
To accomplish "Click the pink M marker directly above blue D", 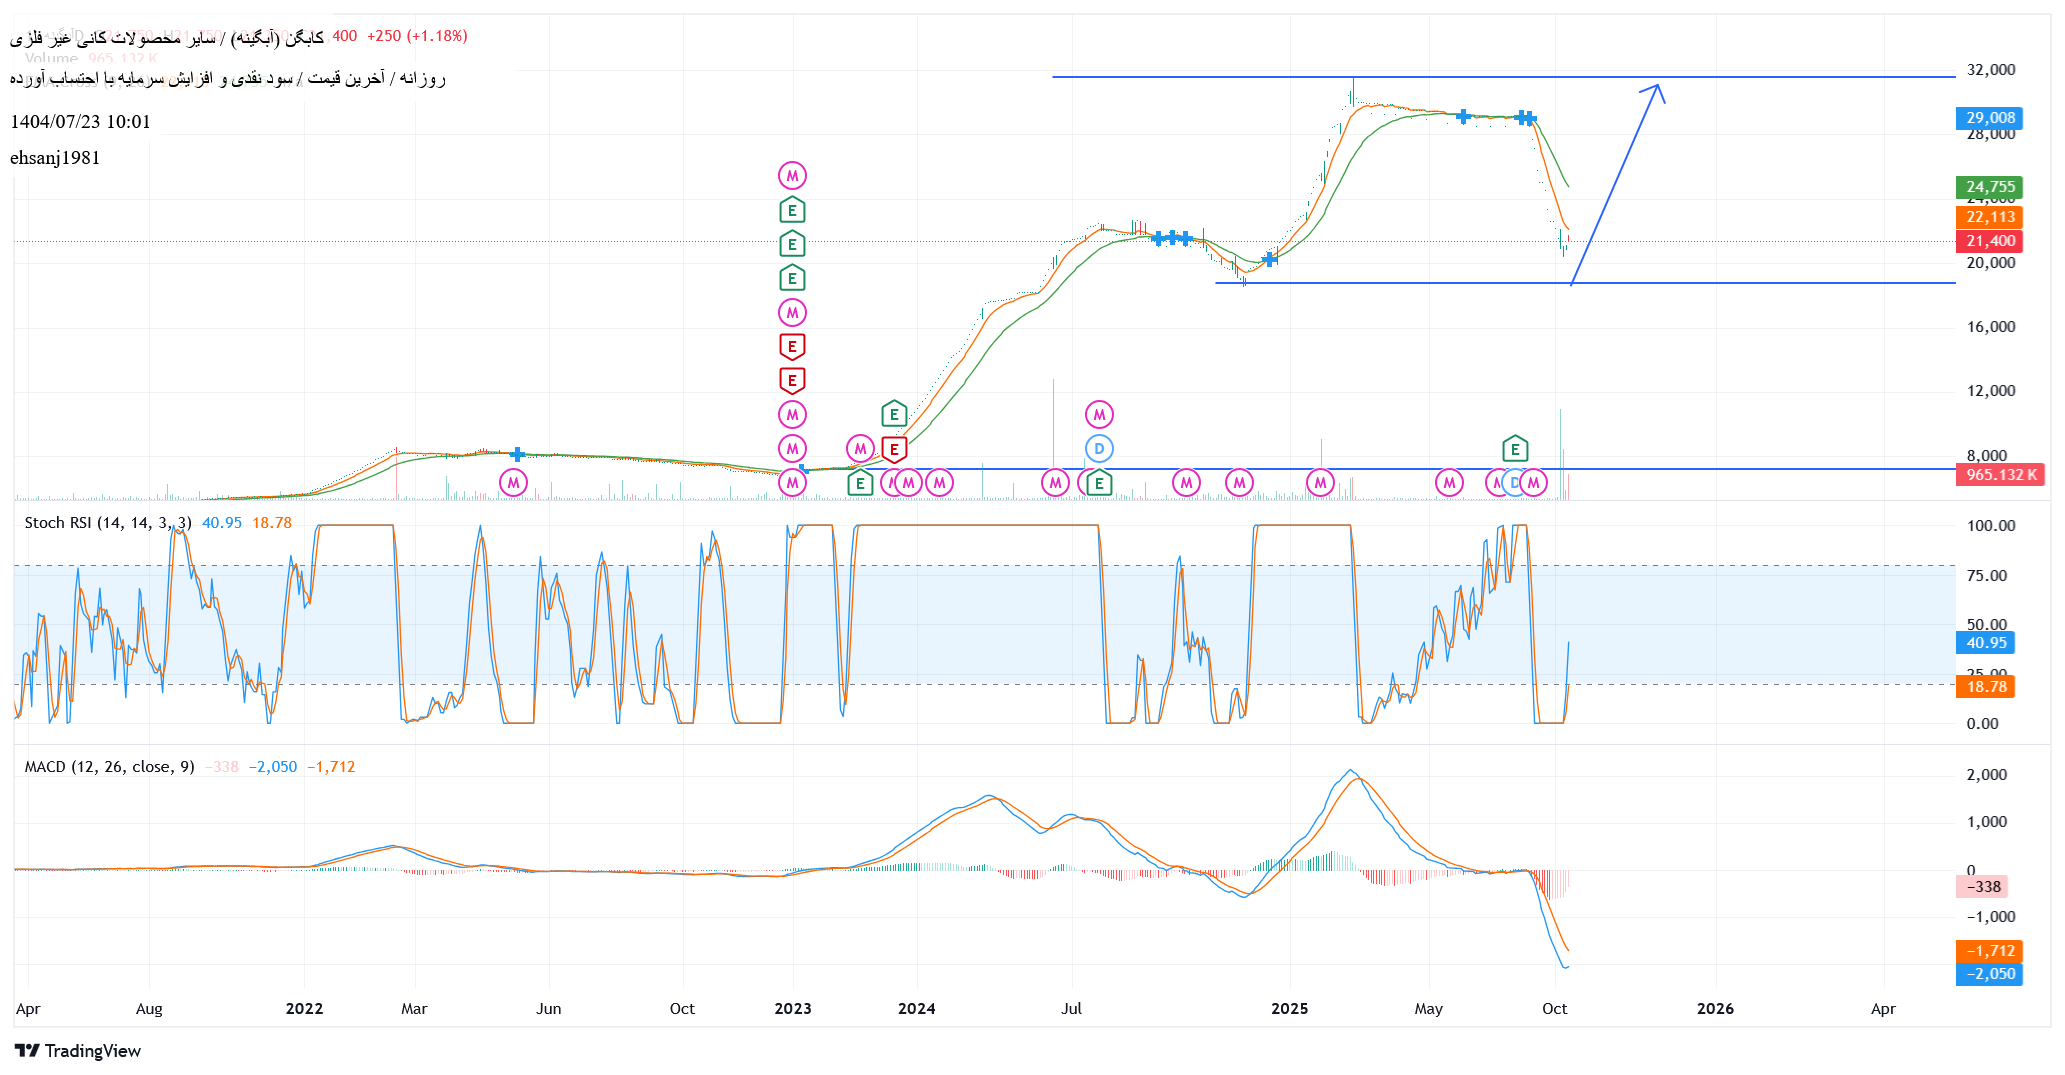I will tap(1099, 414).
